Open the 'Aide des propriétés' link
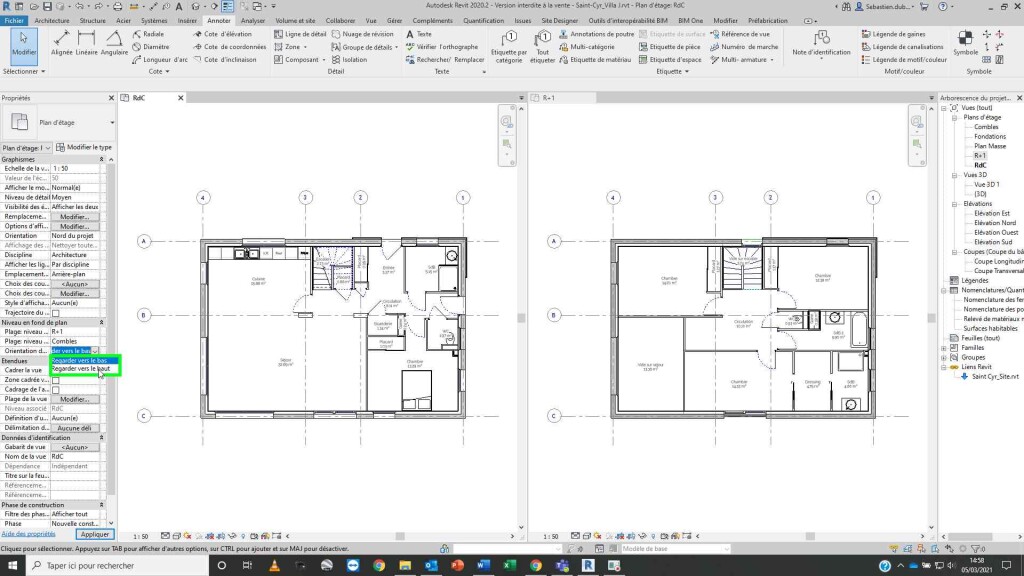The image size is (1024, 576). point(27,535)
